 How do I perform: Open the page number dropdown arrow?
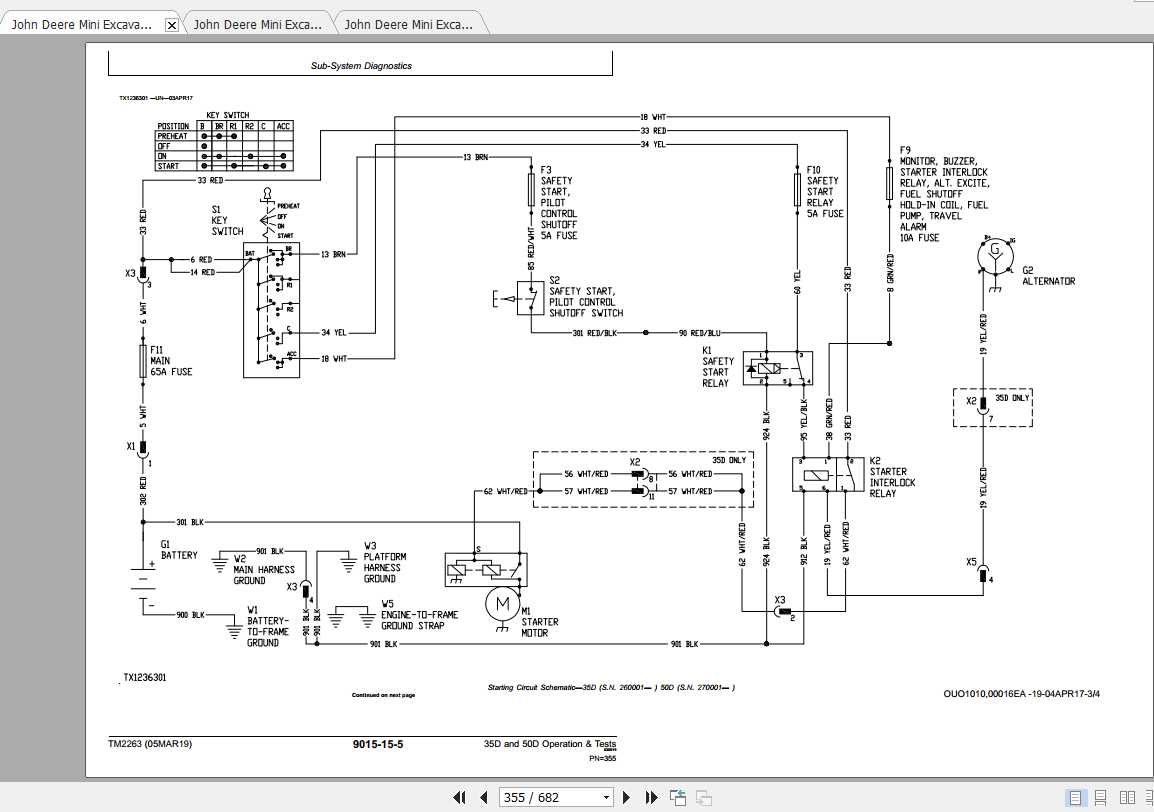606,797
